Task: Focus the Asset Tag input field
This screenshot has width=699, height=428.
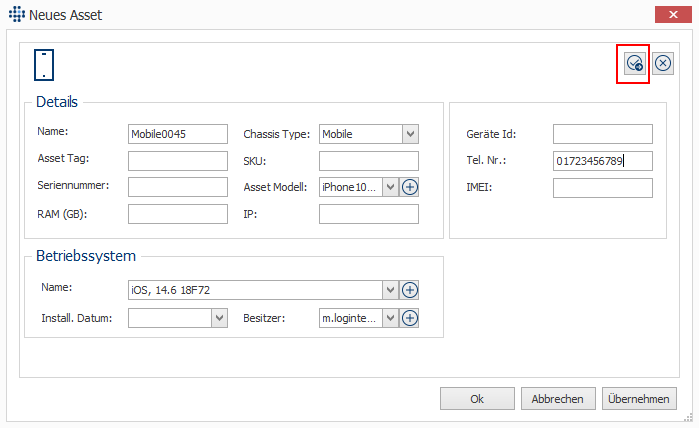Action: (178, 161)
